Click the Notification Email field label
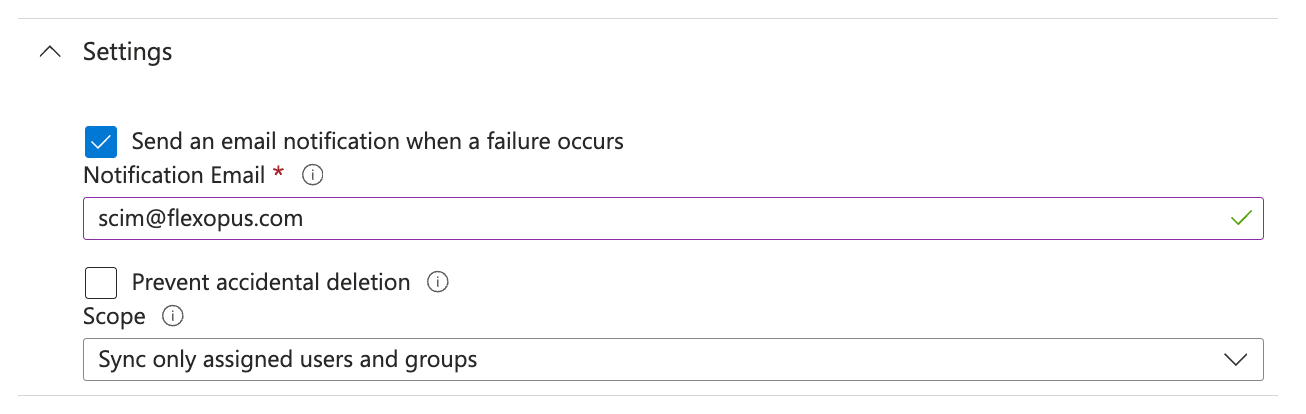 [174, 176]
